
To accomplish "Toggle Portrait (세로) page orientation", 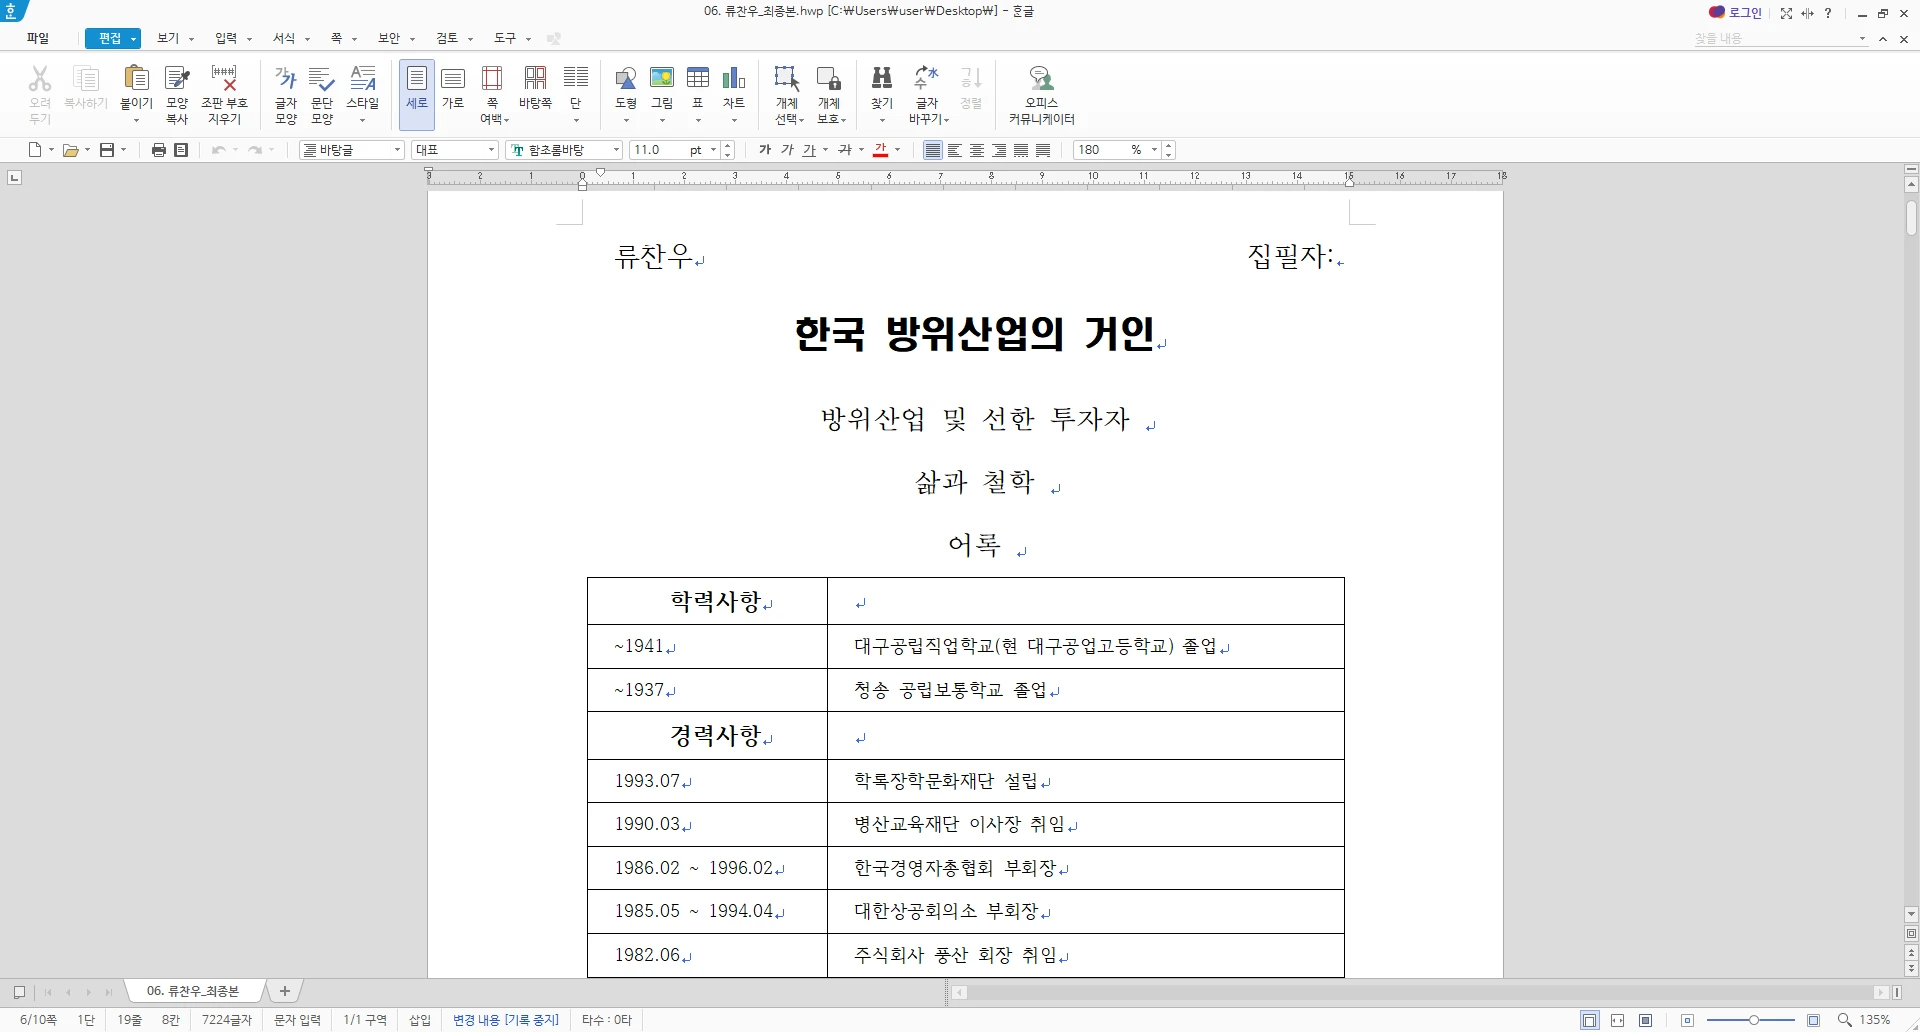I will 417,95.
